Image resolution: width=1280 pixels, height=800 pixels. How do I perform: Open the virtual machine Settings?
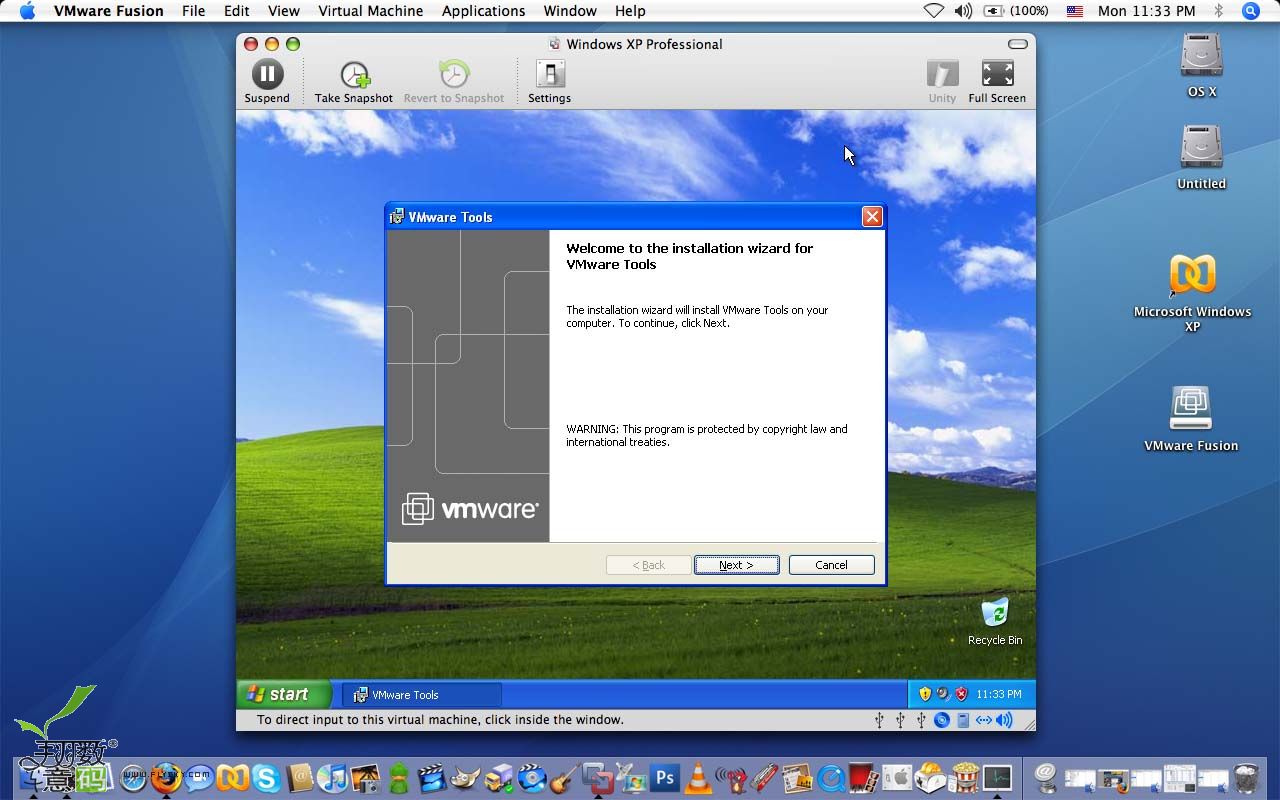point(550,81)
